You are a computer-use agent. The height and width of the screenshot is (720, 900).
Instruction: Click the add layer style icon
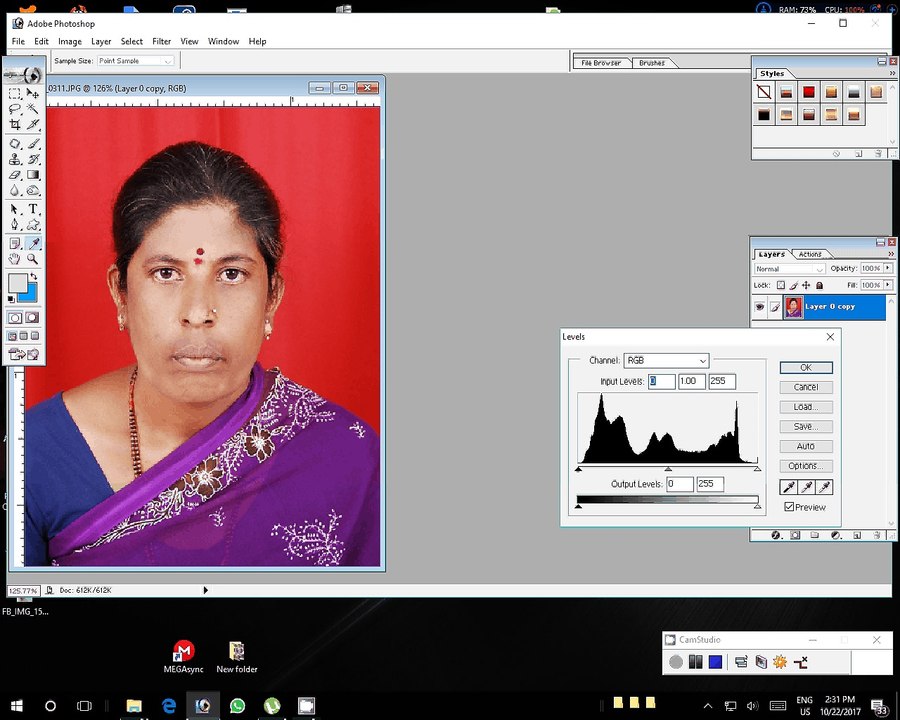(x=776, y=535)
